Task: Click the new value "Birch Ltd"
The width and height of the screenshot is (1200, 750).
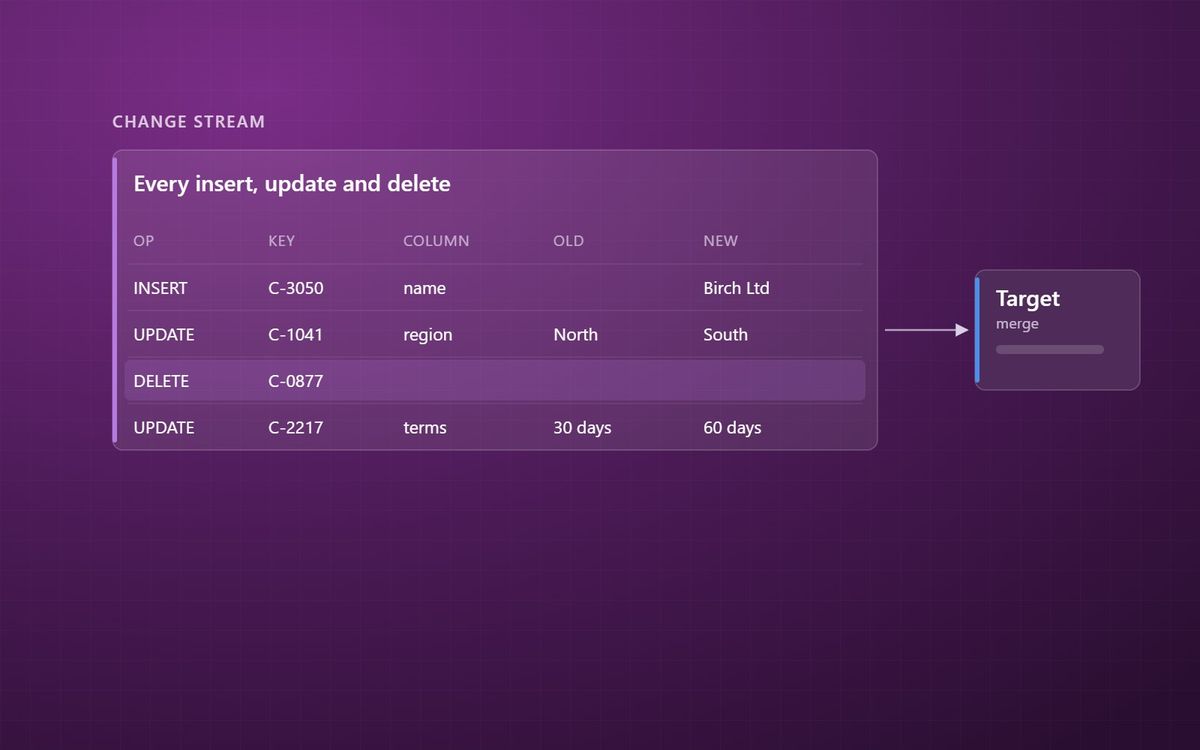Action: coord(736,288)
